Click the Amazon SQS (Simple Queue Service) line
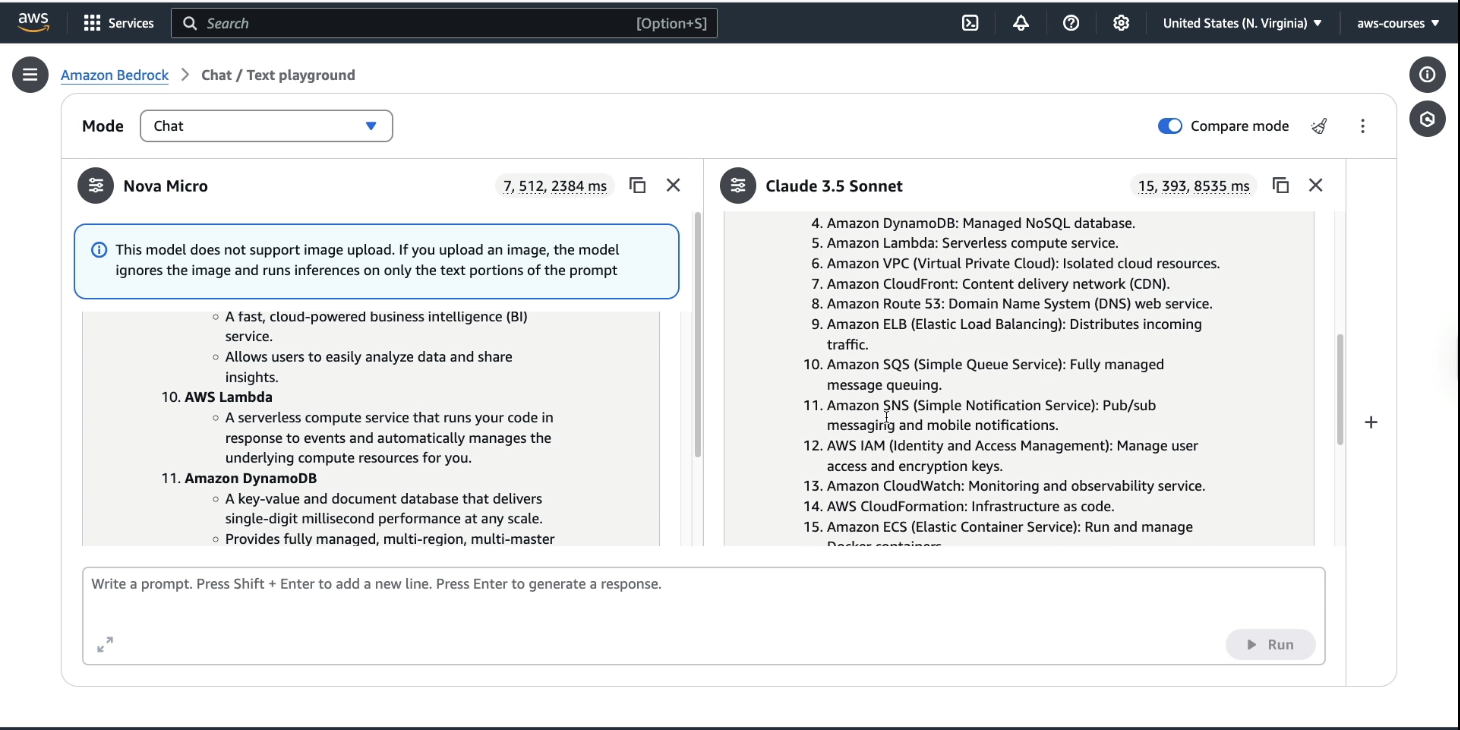 coord(995,375)
